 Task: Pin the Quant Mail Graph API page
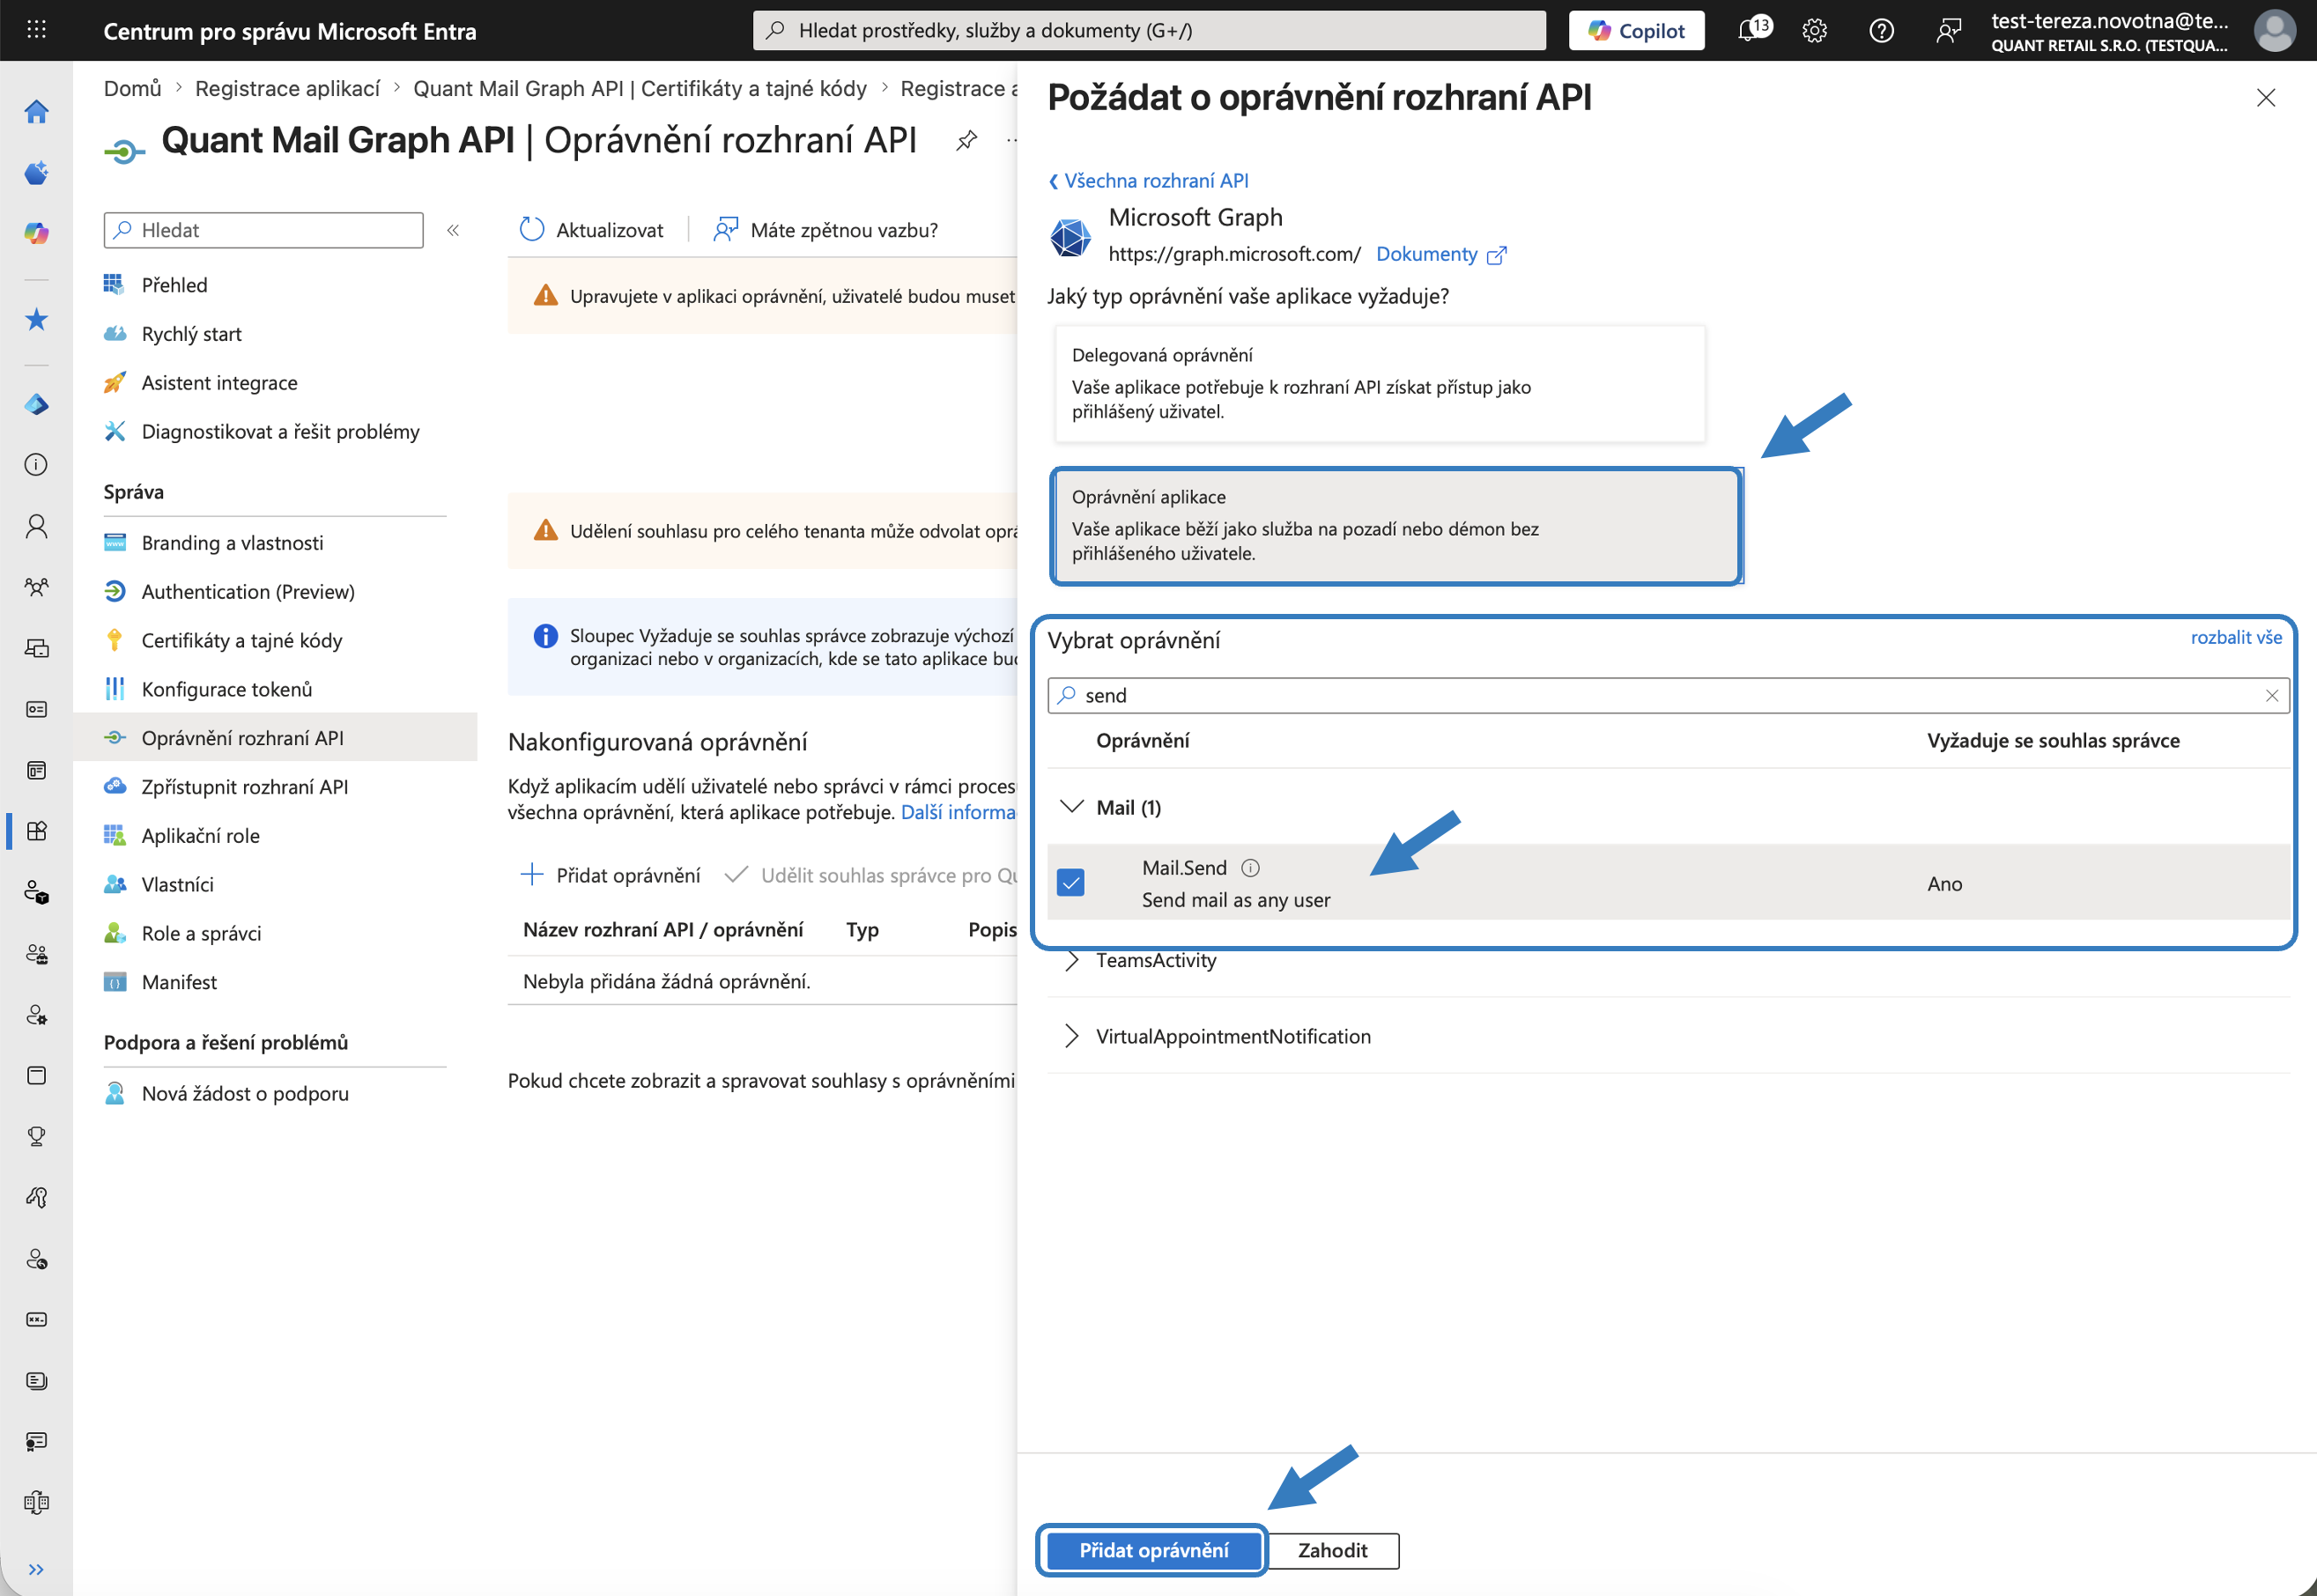[966, 141]
